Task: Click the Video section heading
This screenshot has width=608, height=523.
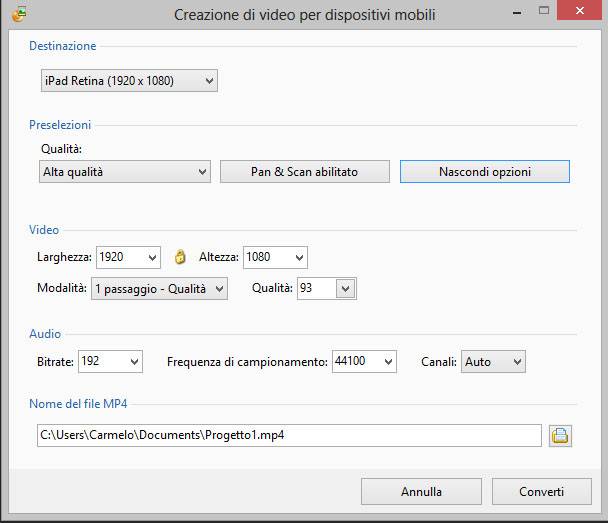Action: pos(44,230)
